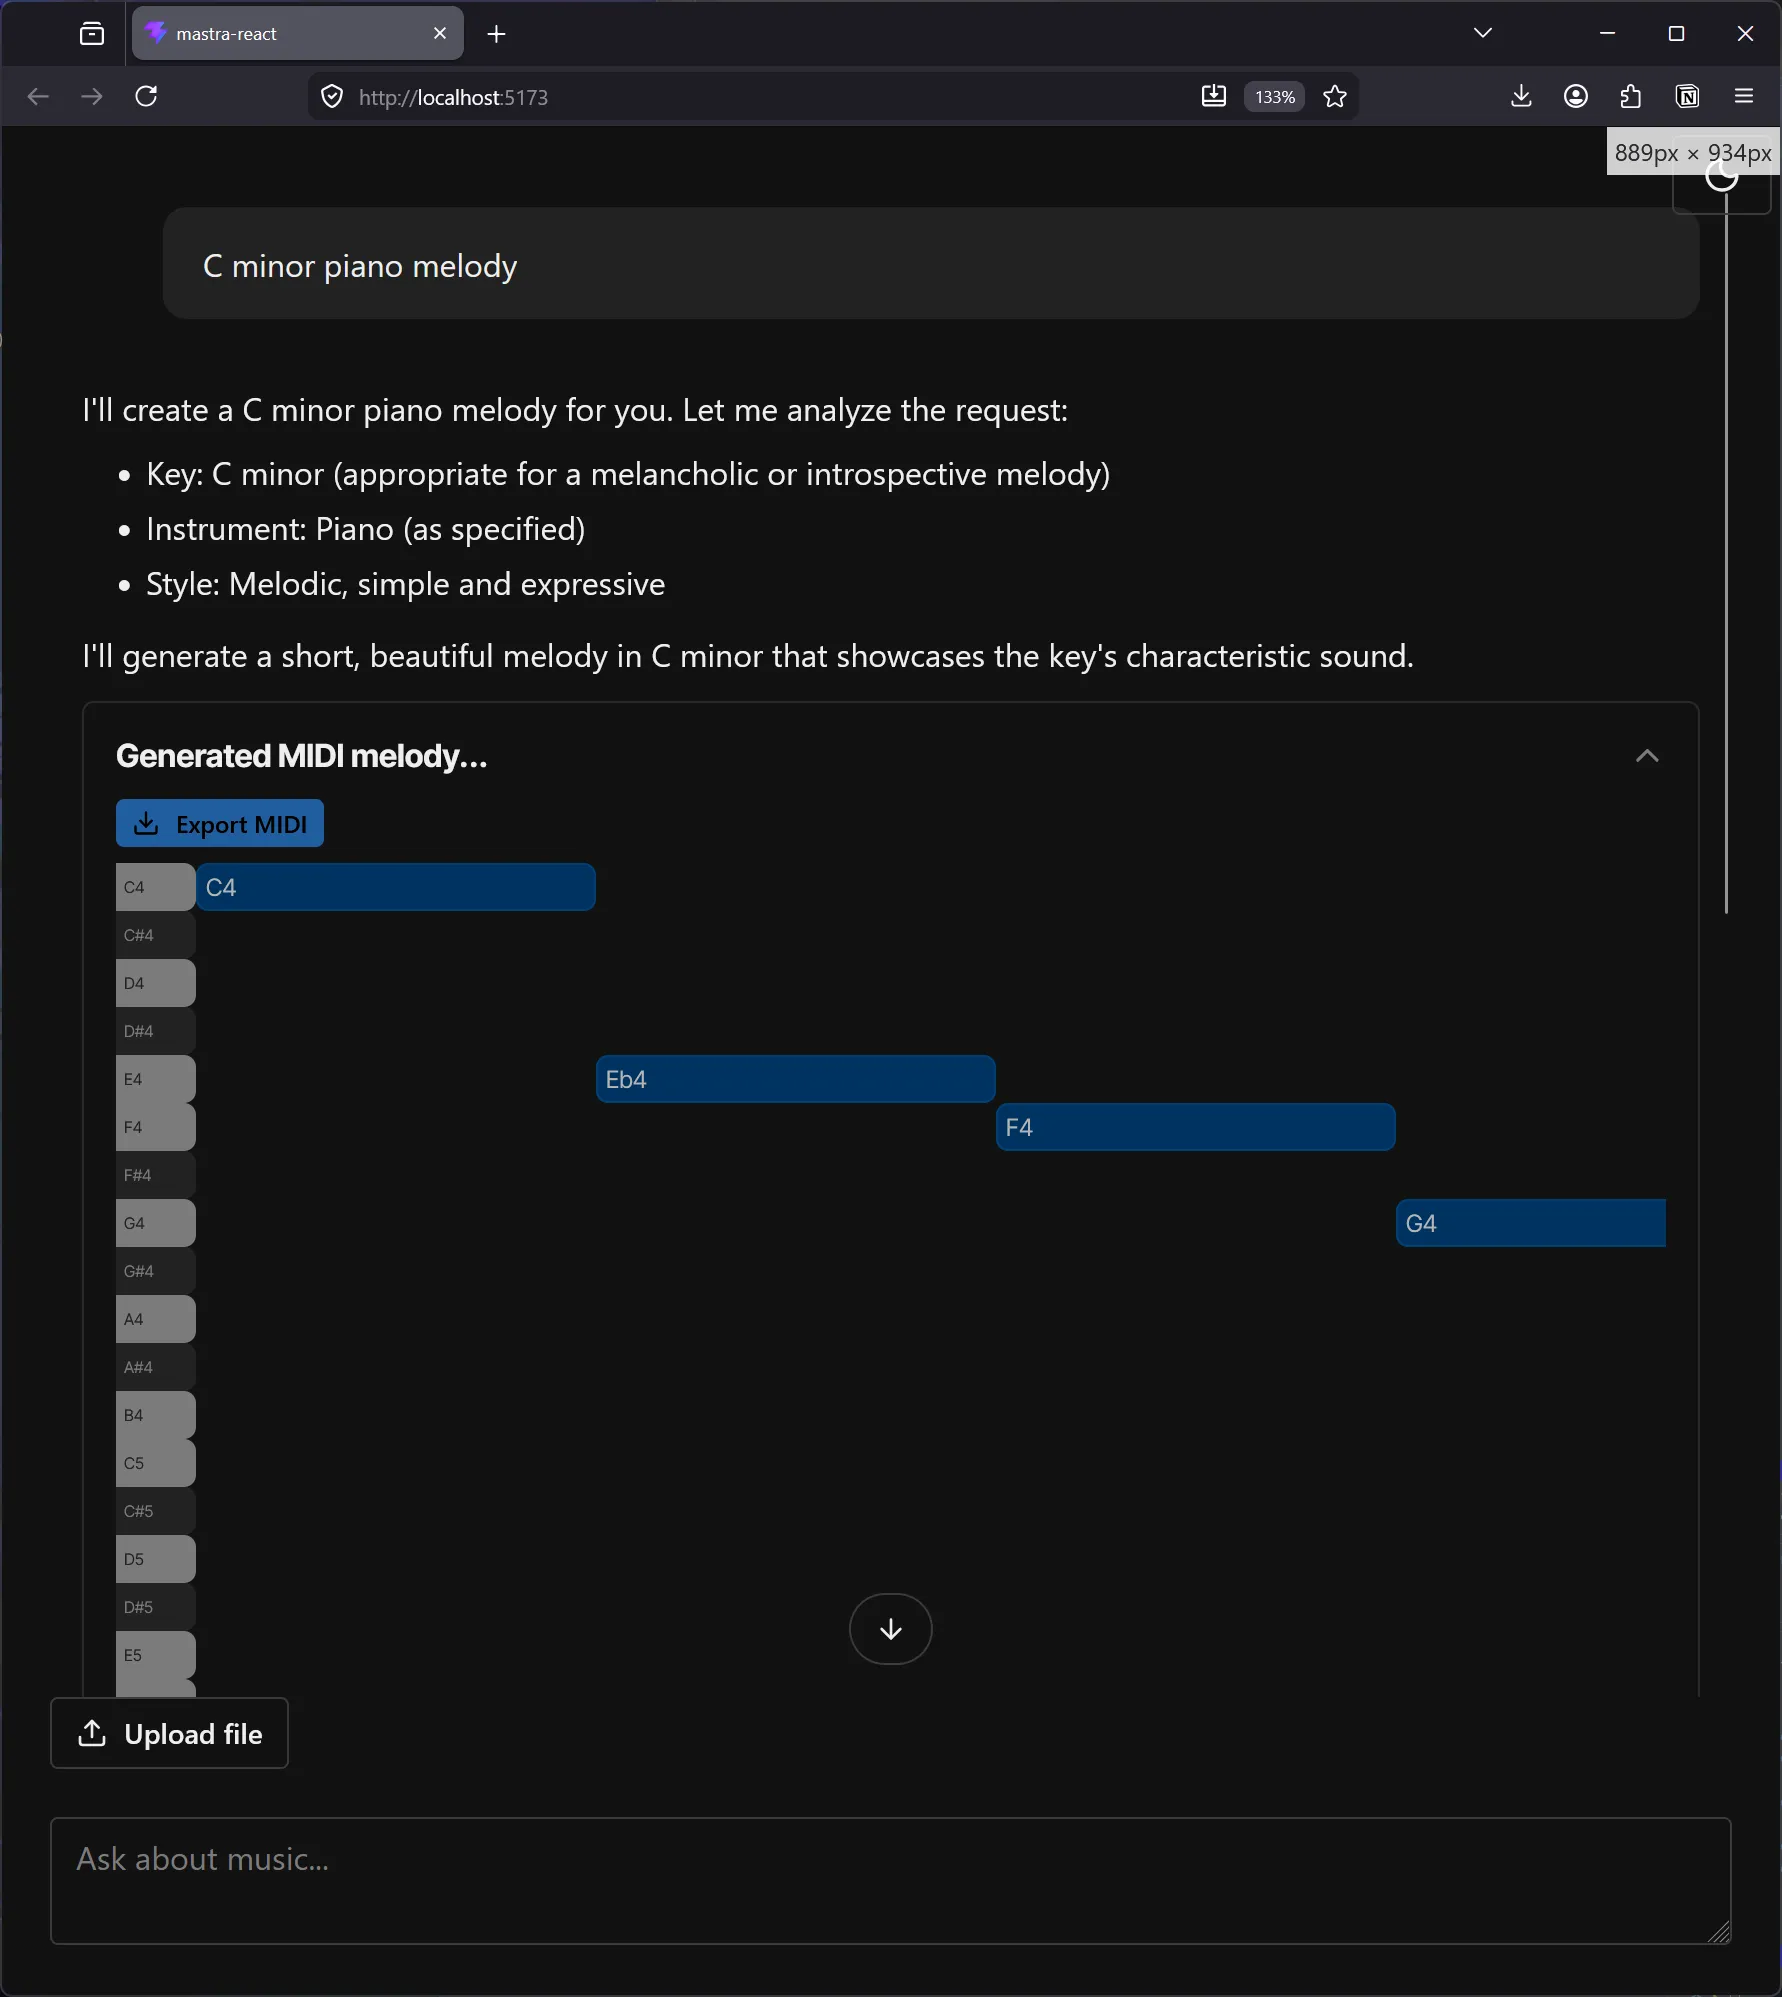The image size is (1782, 1997).
Task: Open the tab overview panel
Action: point(91,33)
